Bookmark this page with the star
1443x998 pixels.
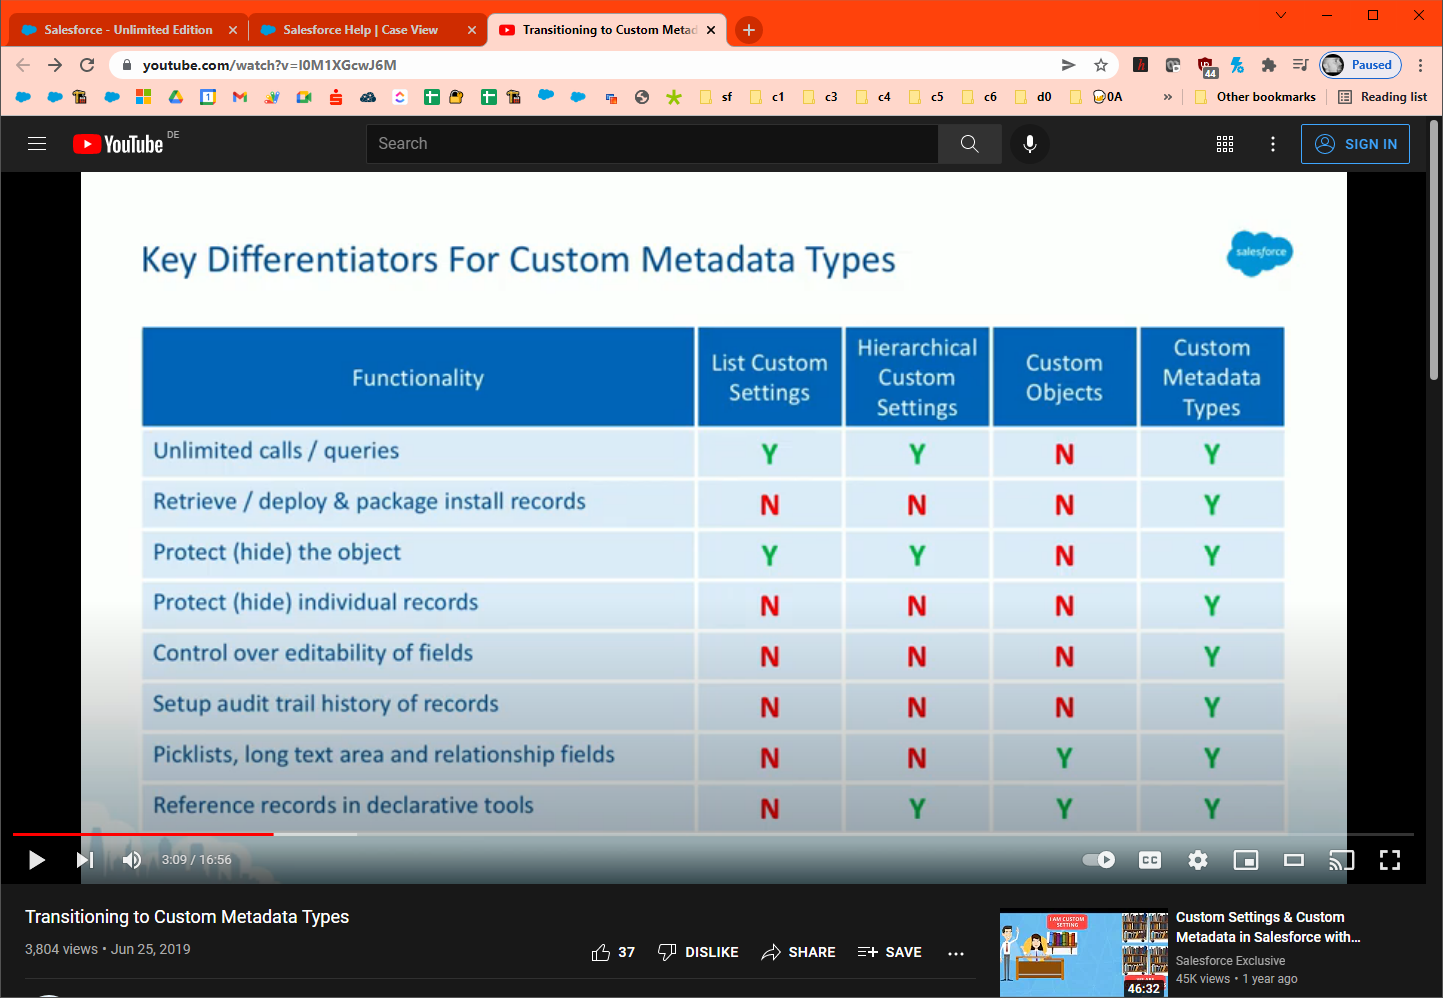1101,65
